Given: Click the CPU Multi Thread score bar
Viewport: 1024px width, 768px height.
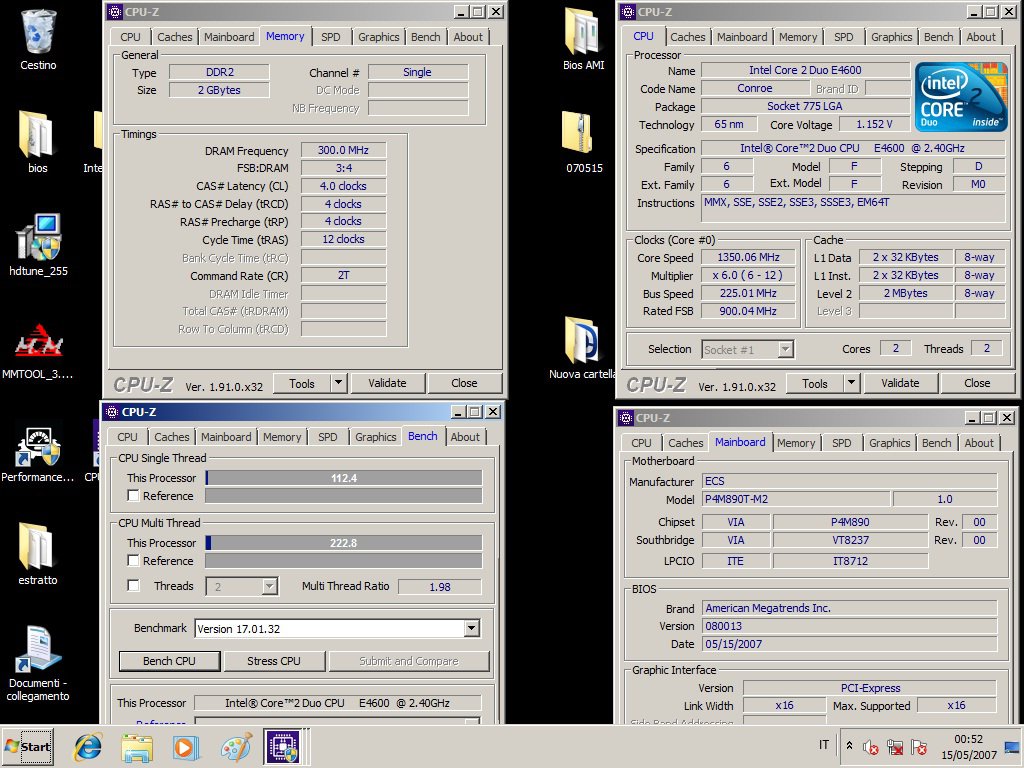Looking at the screenshot, I should (x=344, y=543).
